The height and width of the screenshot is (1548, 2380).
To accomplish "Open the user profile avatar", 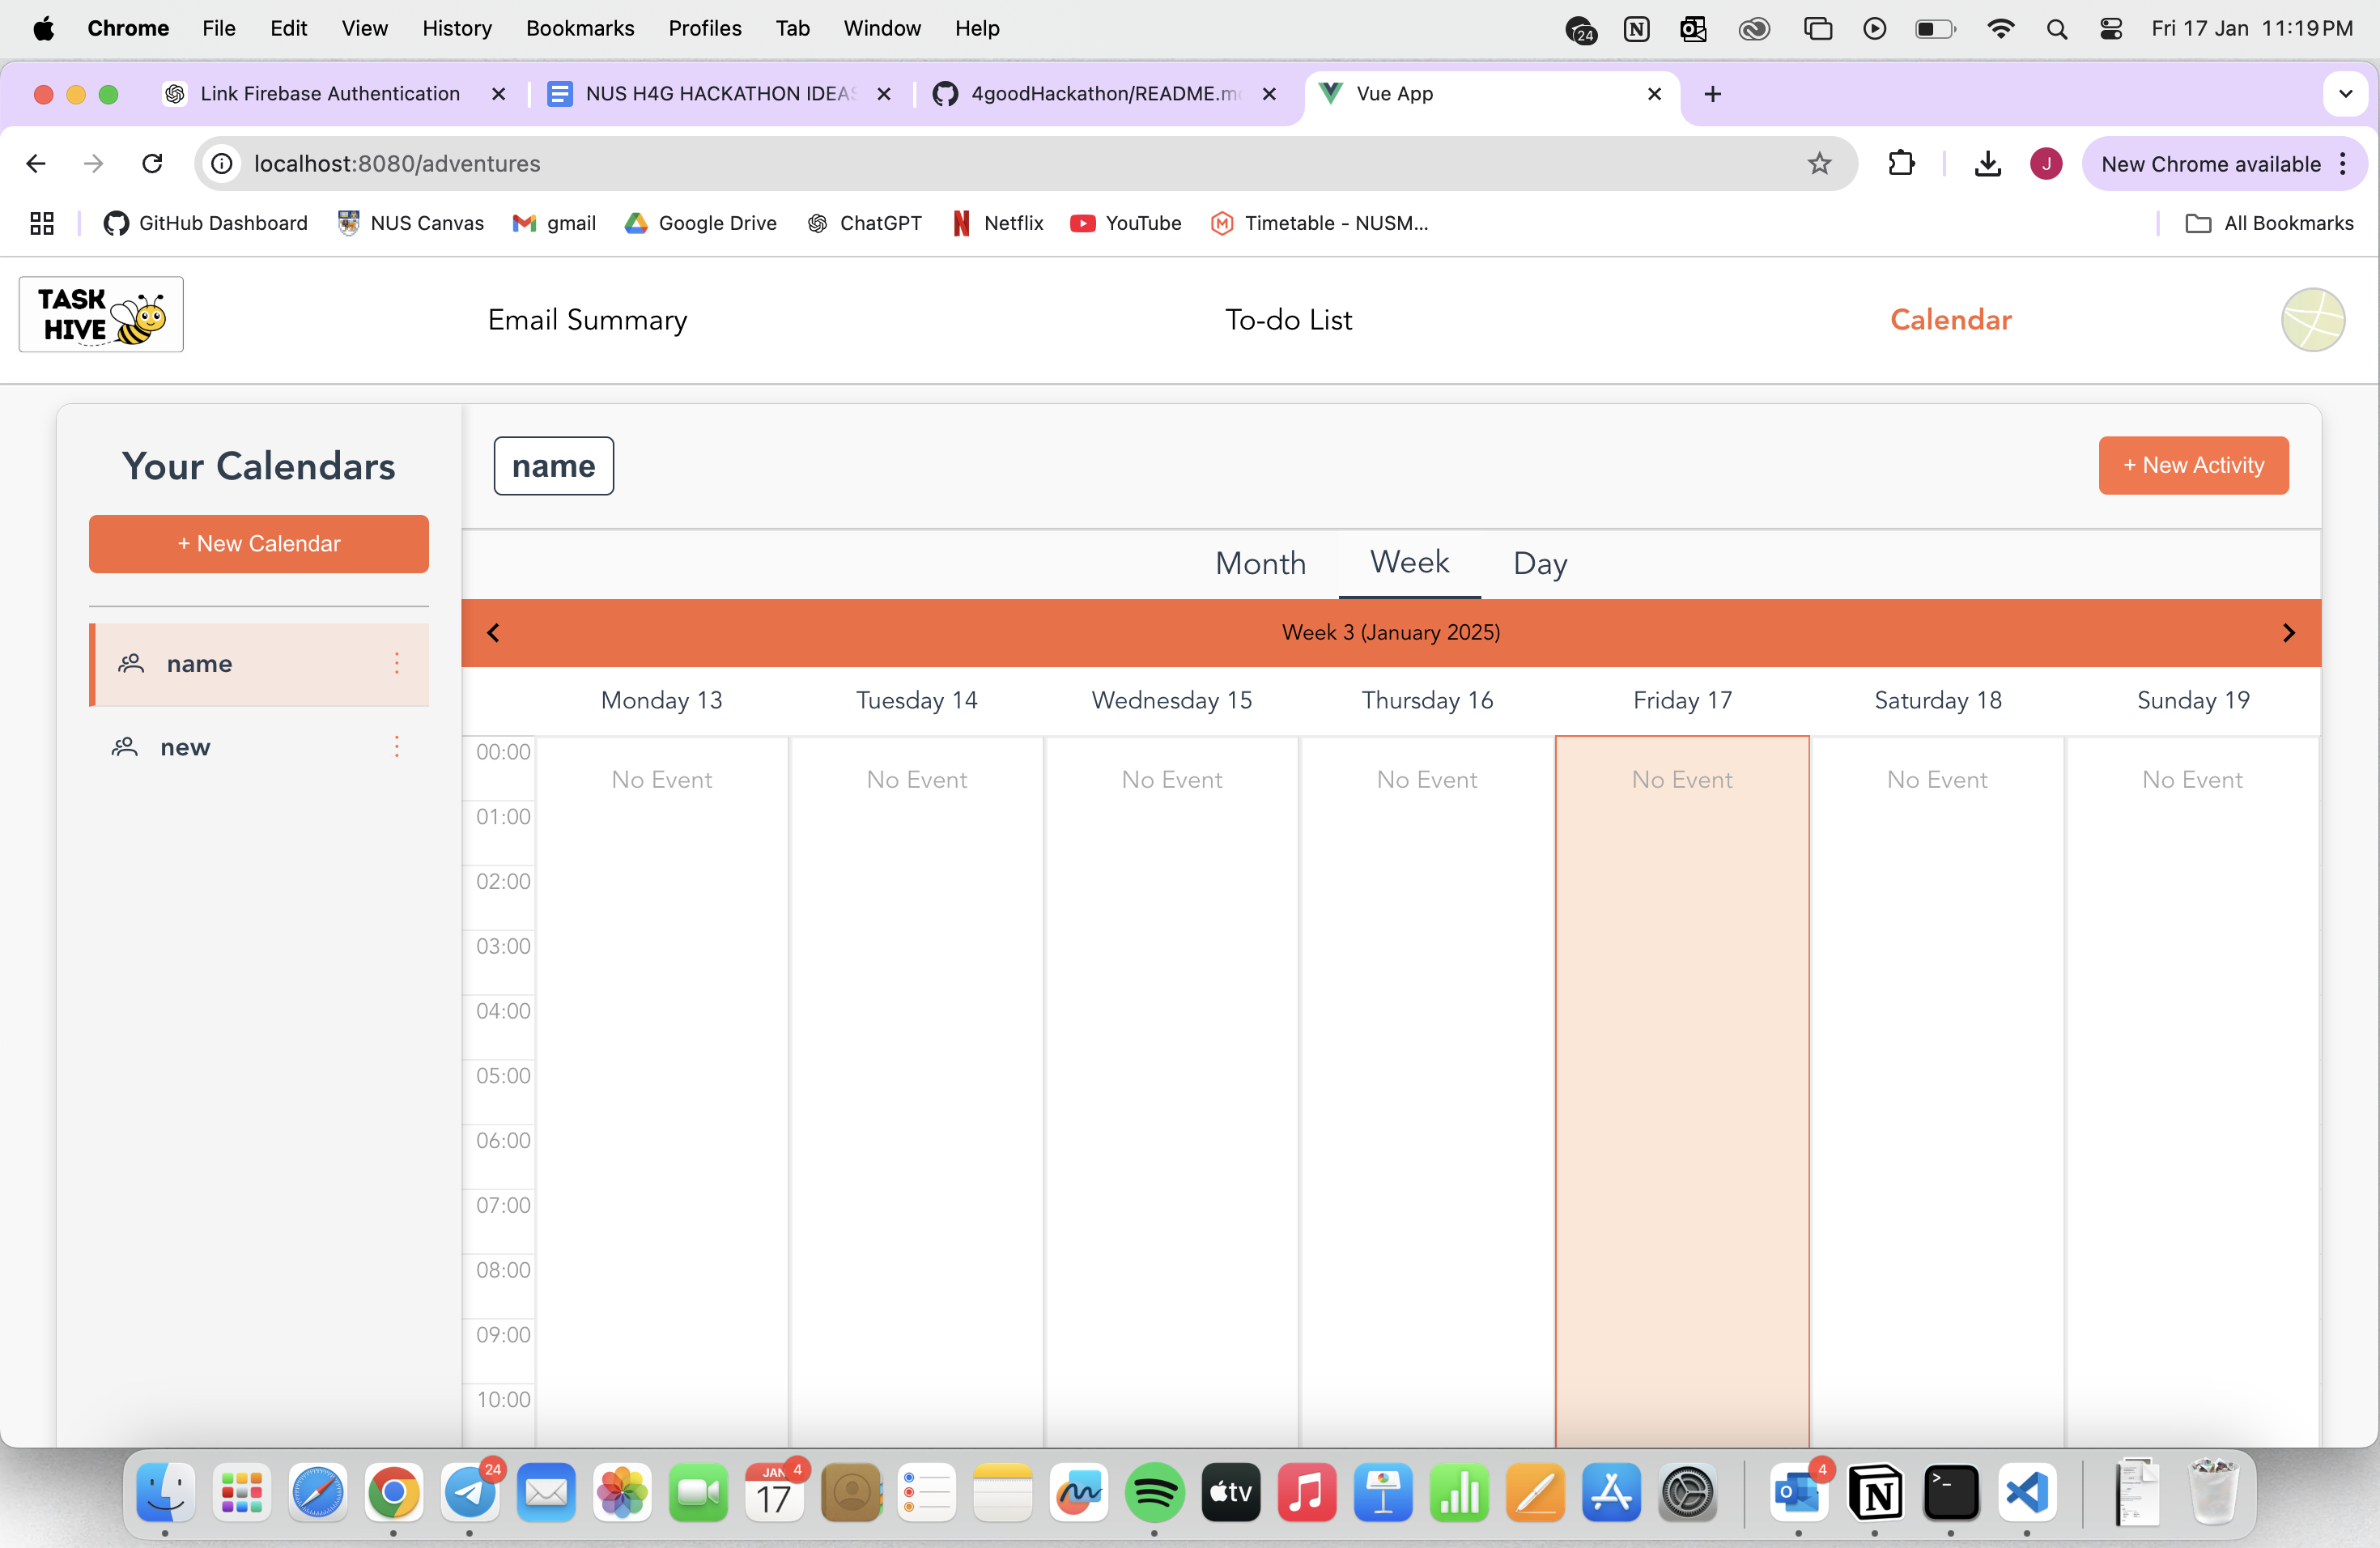I will pyautogui.click(x=2312, y=320).
